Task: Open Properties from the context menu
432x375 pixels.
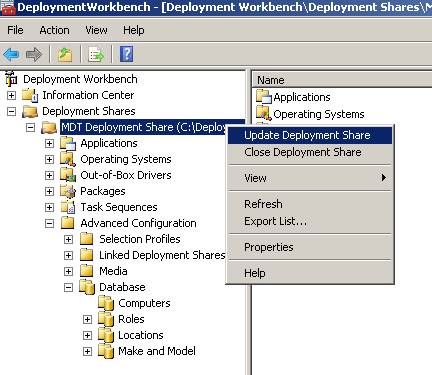Action: (310, 247)
